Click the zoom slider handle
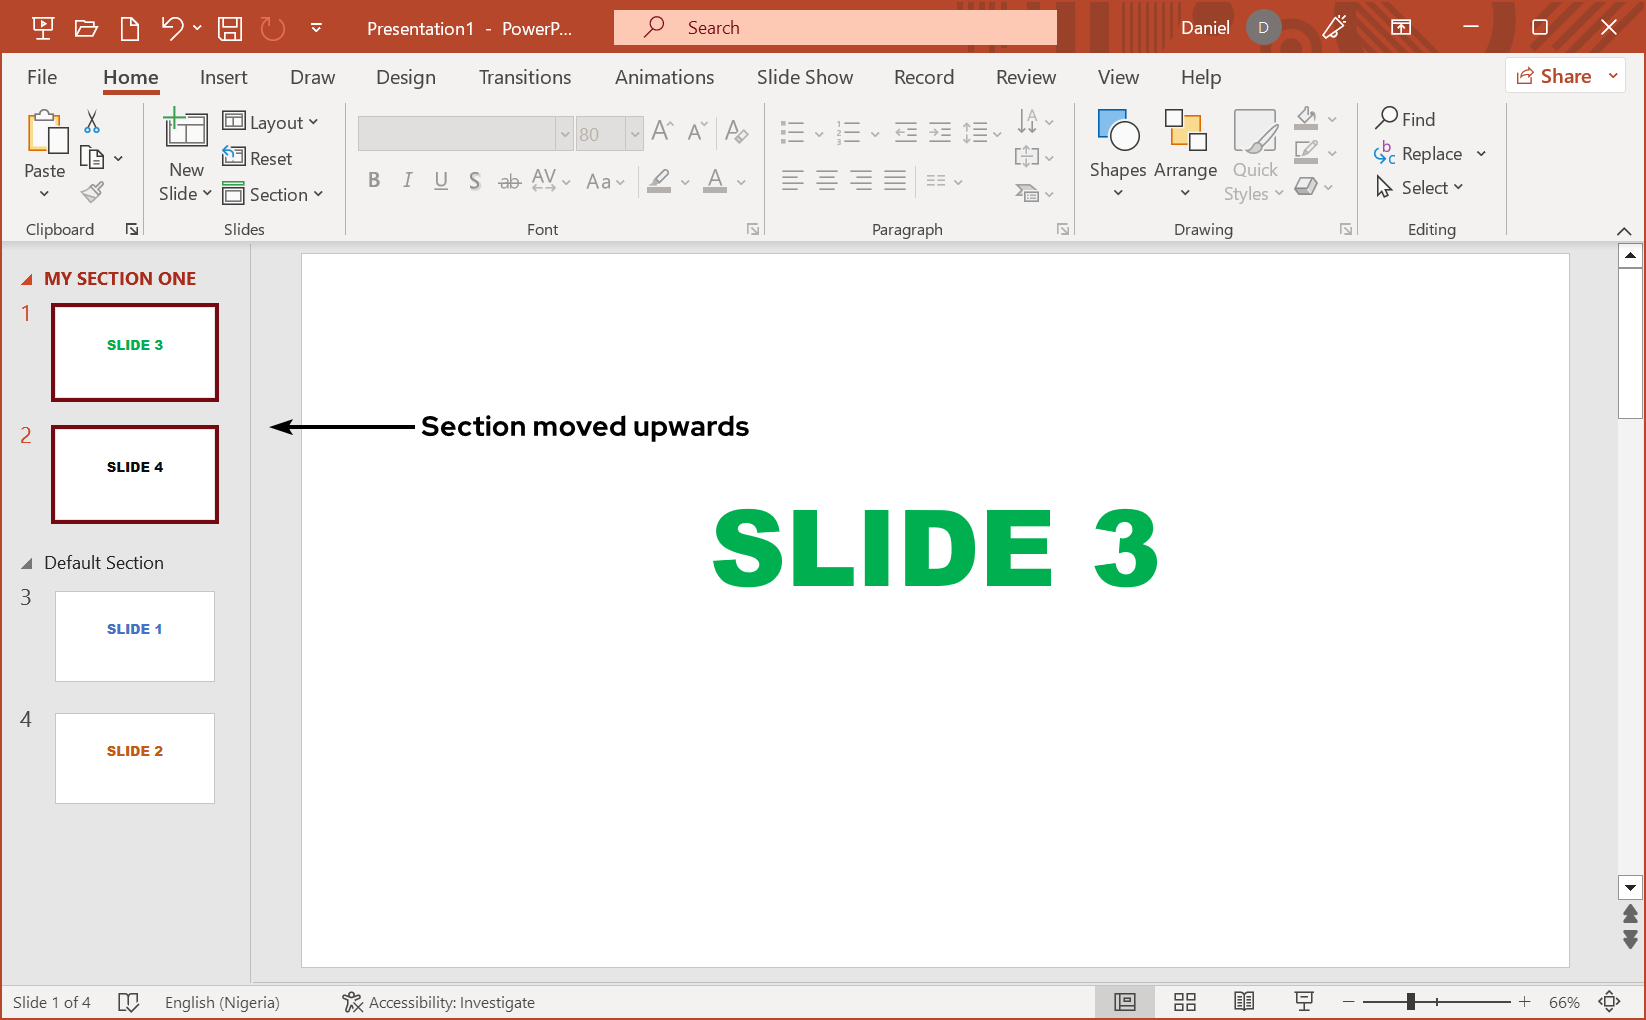This screenshot has height=1020, width=1646. point(1410,1002)
